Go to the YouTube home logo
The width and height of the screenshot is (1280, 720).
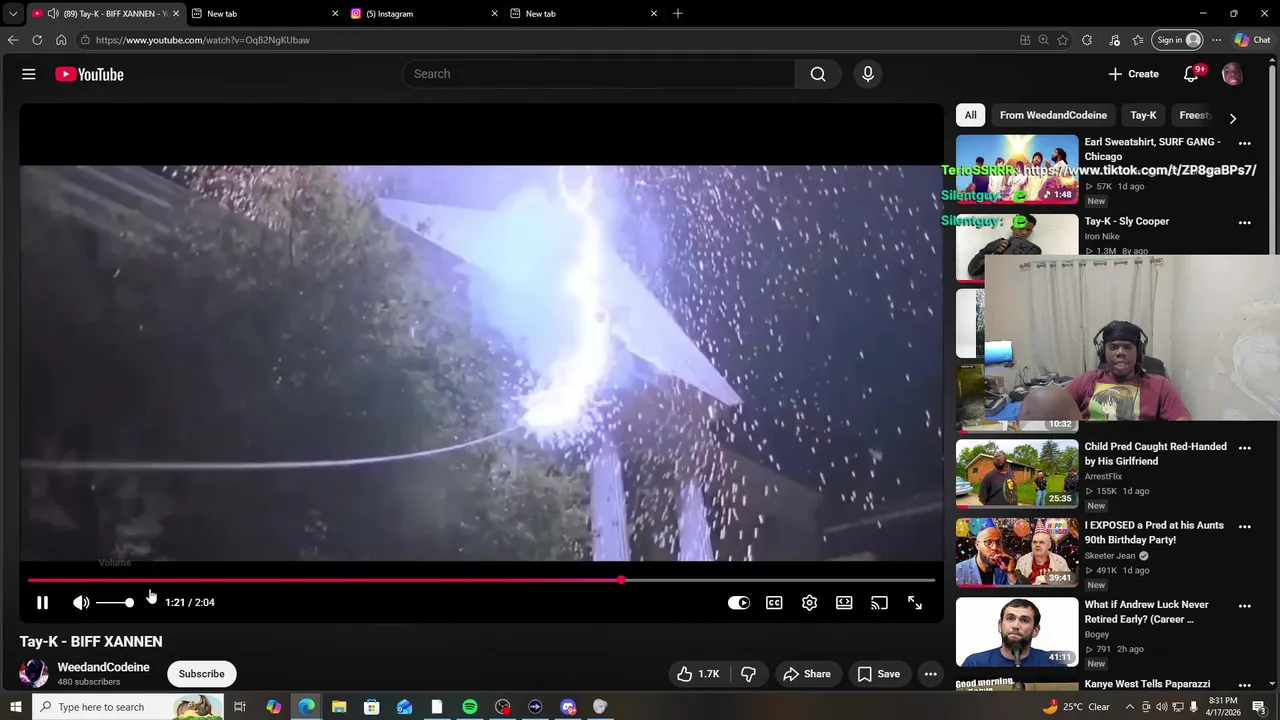click(89, 74)
